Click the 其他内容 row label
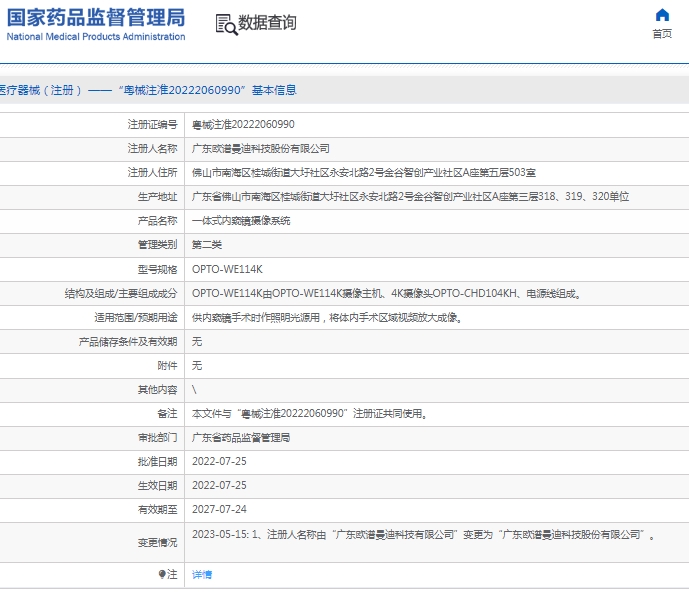This screenshot has height=592, width=689. point(157,390)
